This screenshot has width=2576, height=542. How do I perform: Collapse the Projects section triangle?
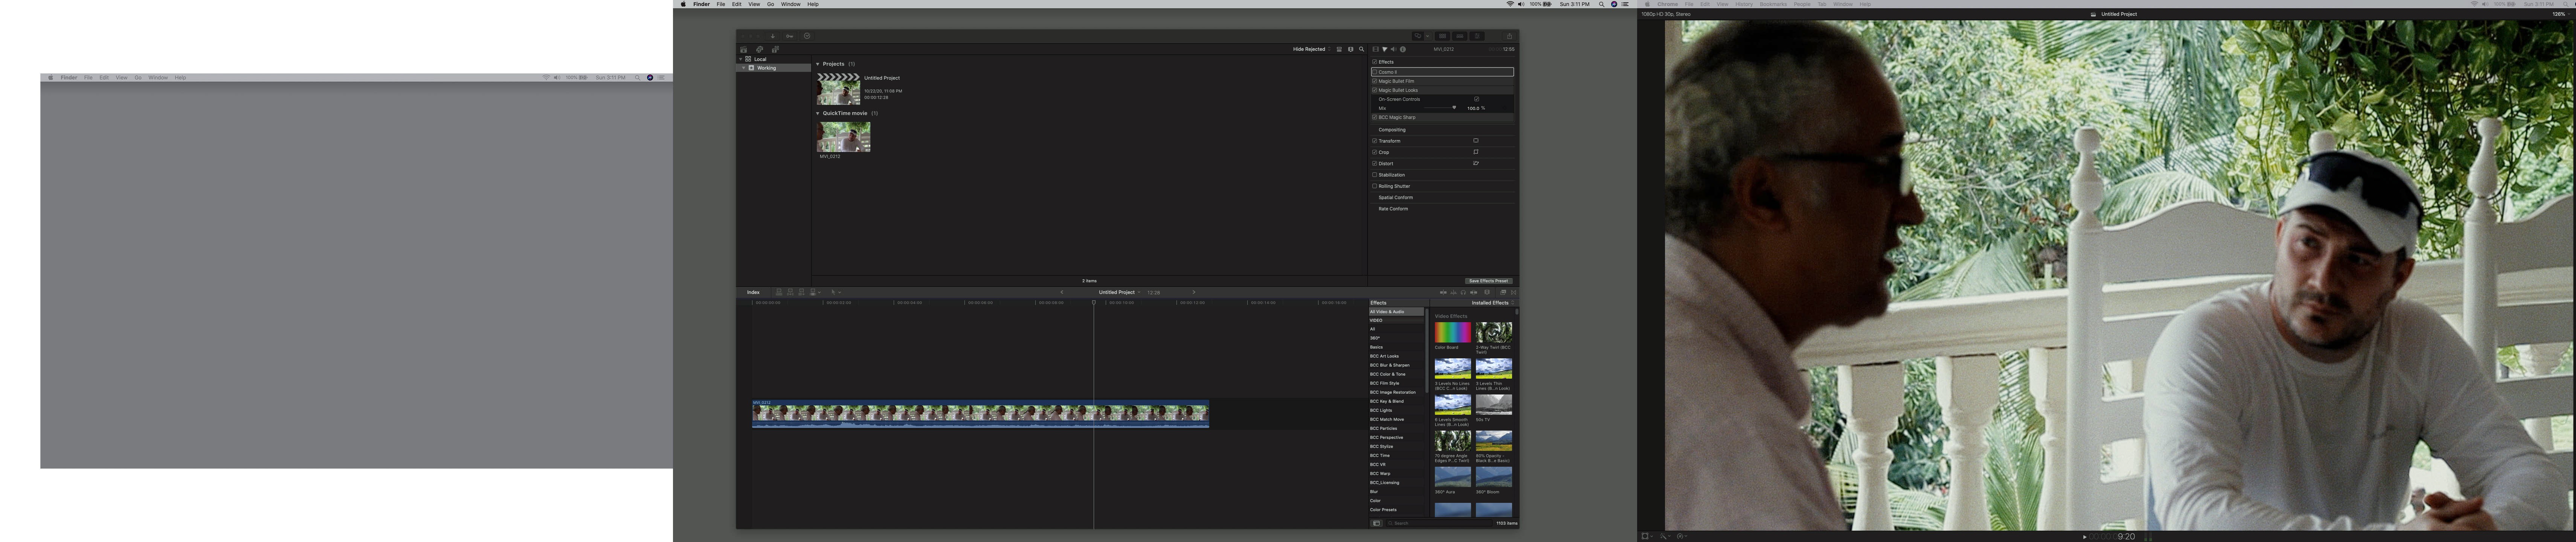pyautogui.click(x=818, y=64)
